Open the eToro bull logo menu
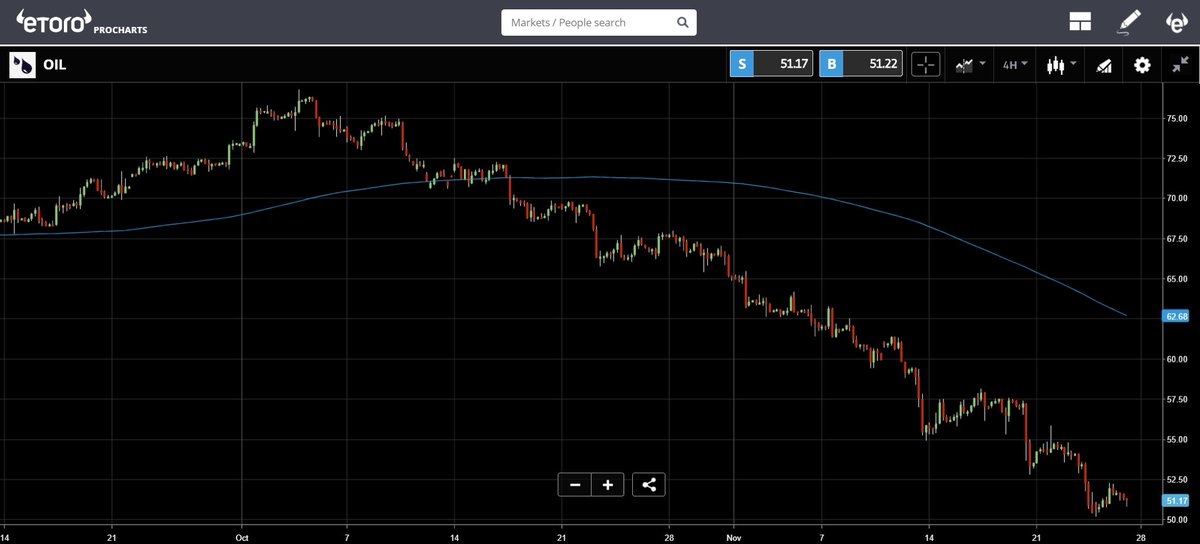The width and height of the screenshot is (1200, 544). click(1177, 22)
